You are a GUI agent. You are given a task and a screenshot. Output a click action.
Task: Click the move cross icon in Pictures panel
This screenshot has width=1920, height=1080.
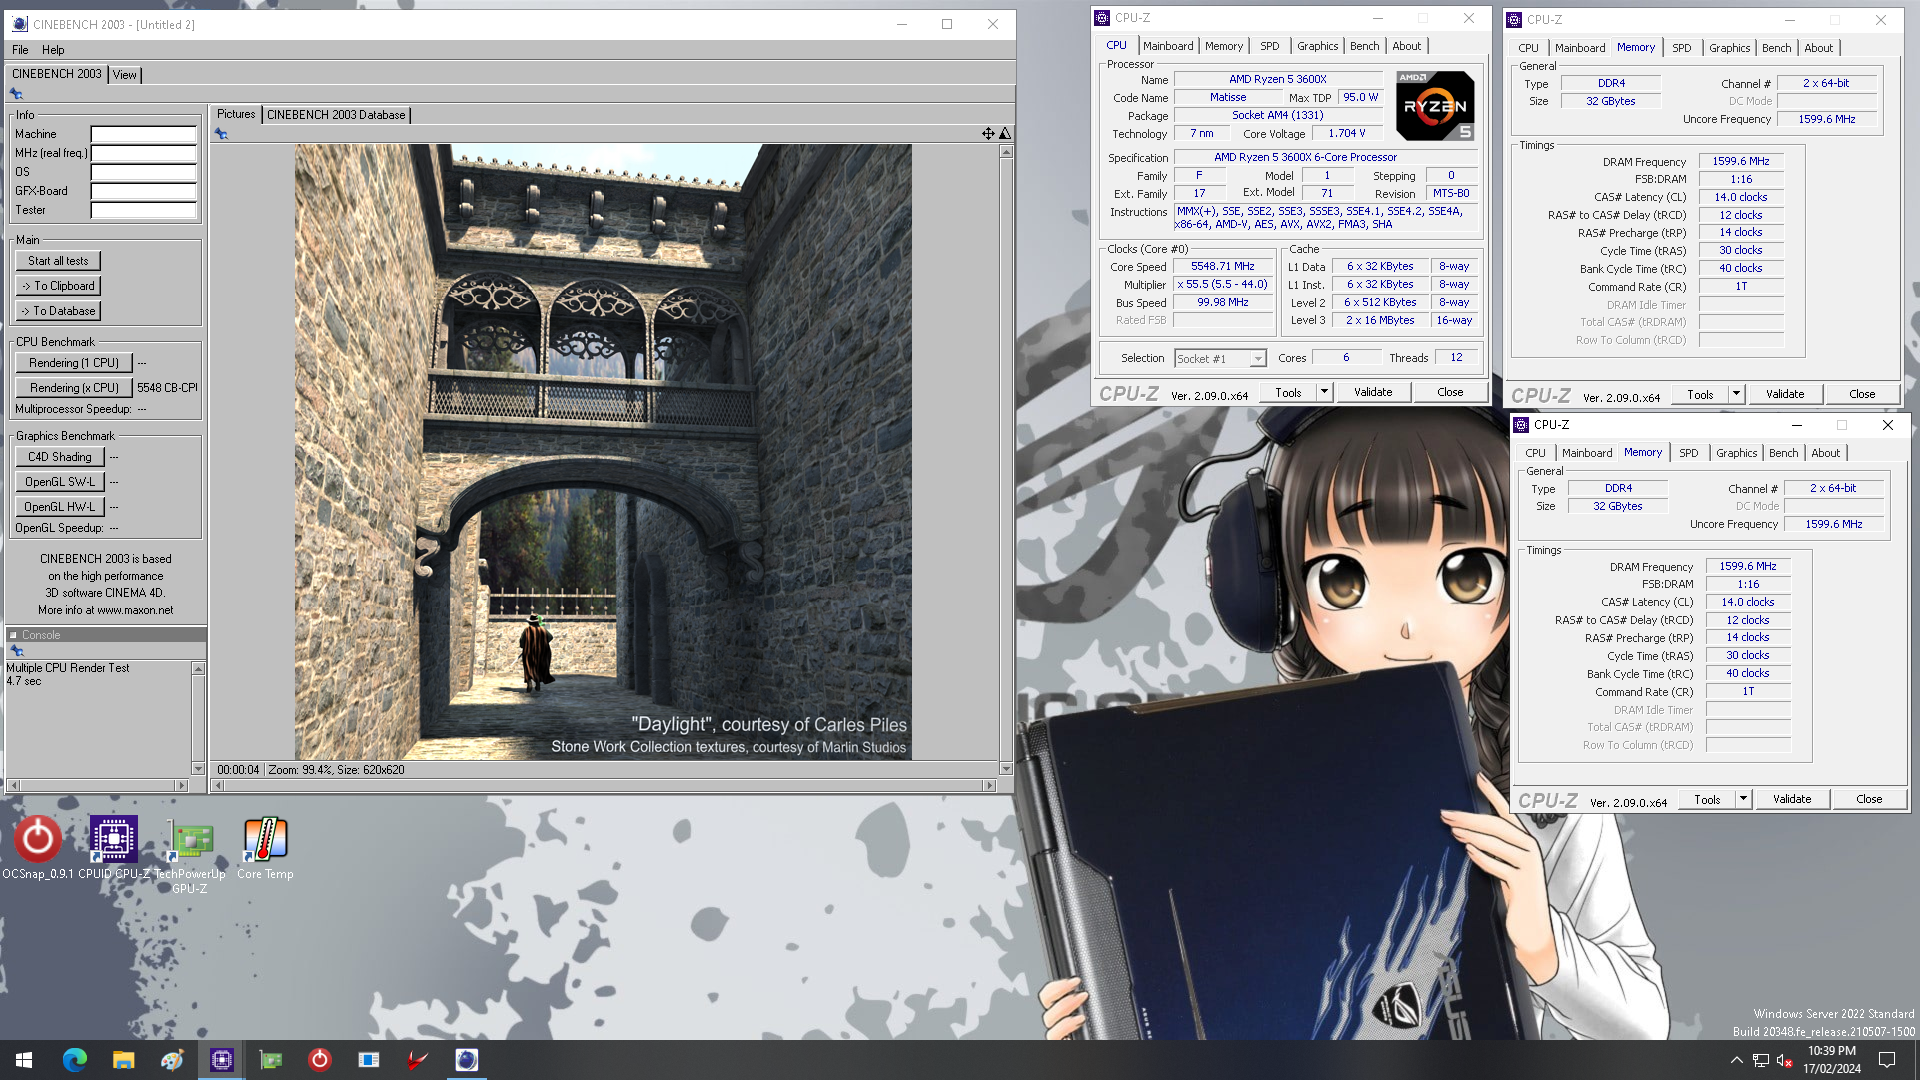988,134
